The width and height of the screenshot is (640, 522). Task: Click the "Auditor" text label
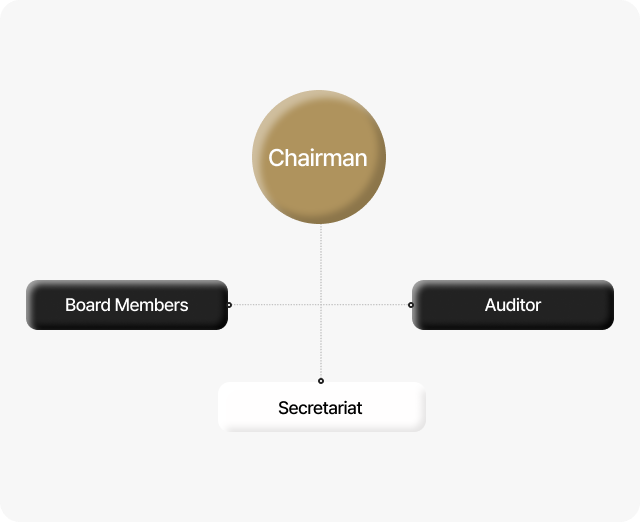pyautogui.click(x=513, y=305)
